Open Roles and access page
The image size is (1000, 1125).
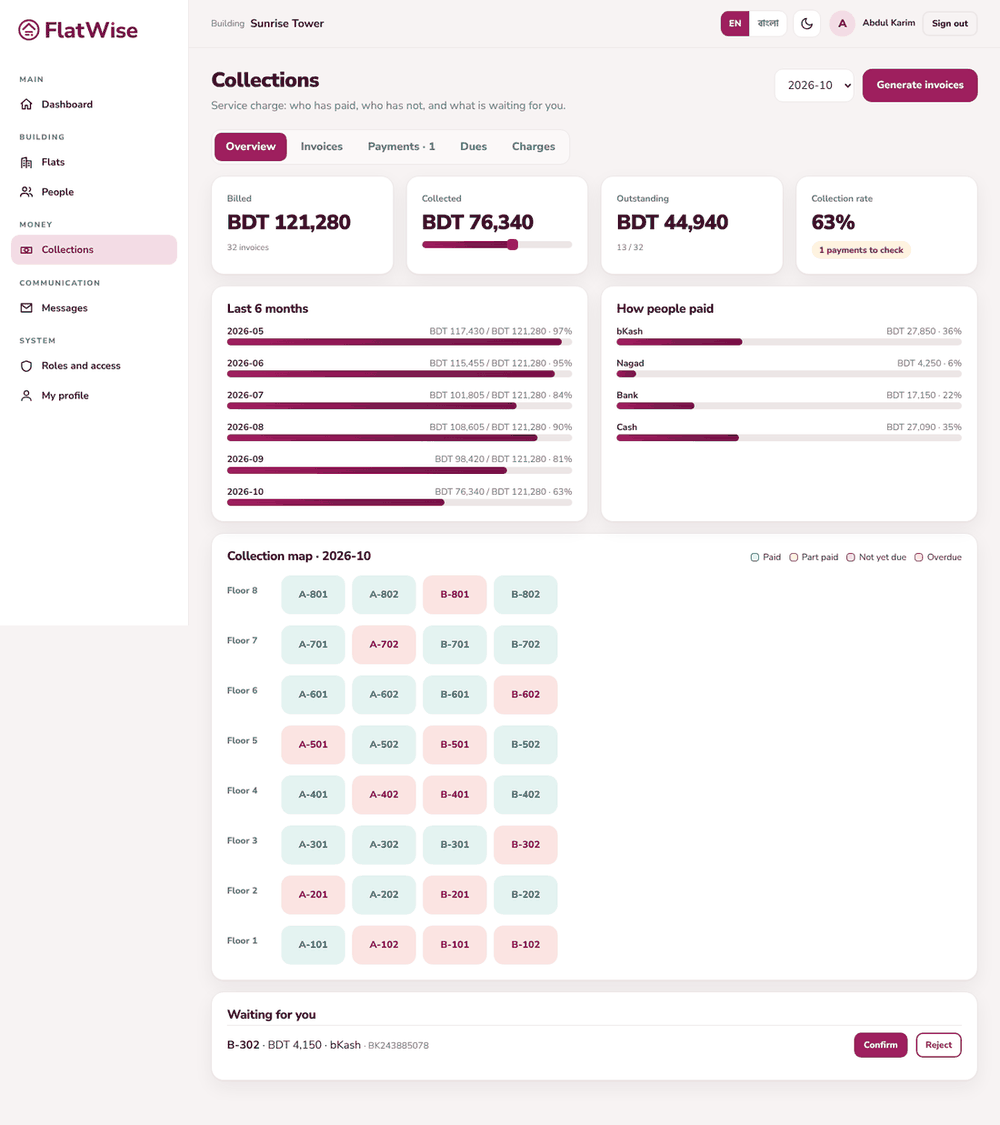click(94, 366)
